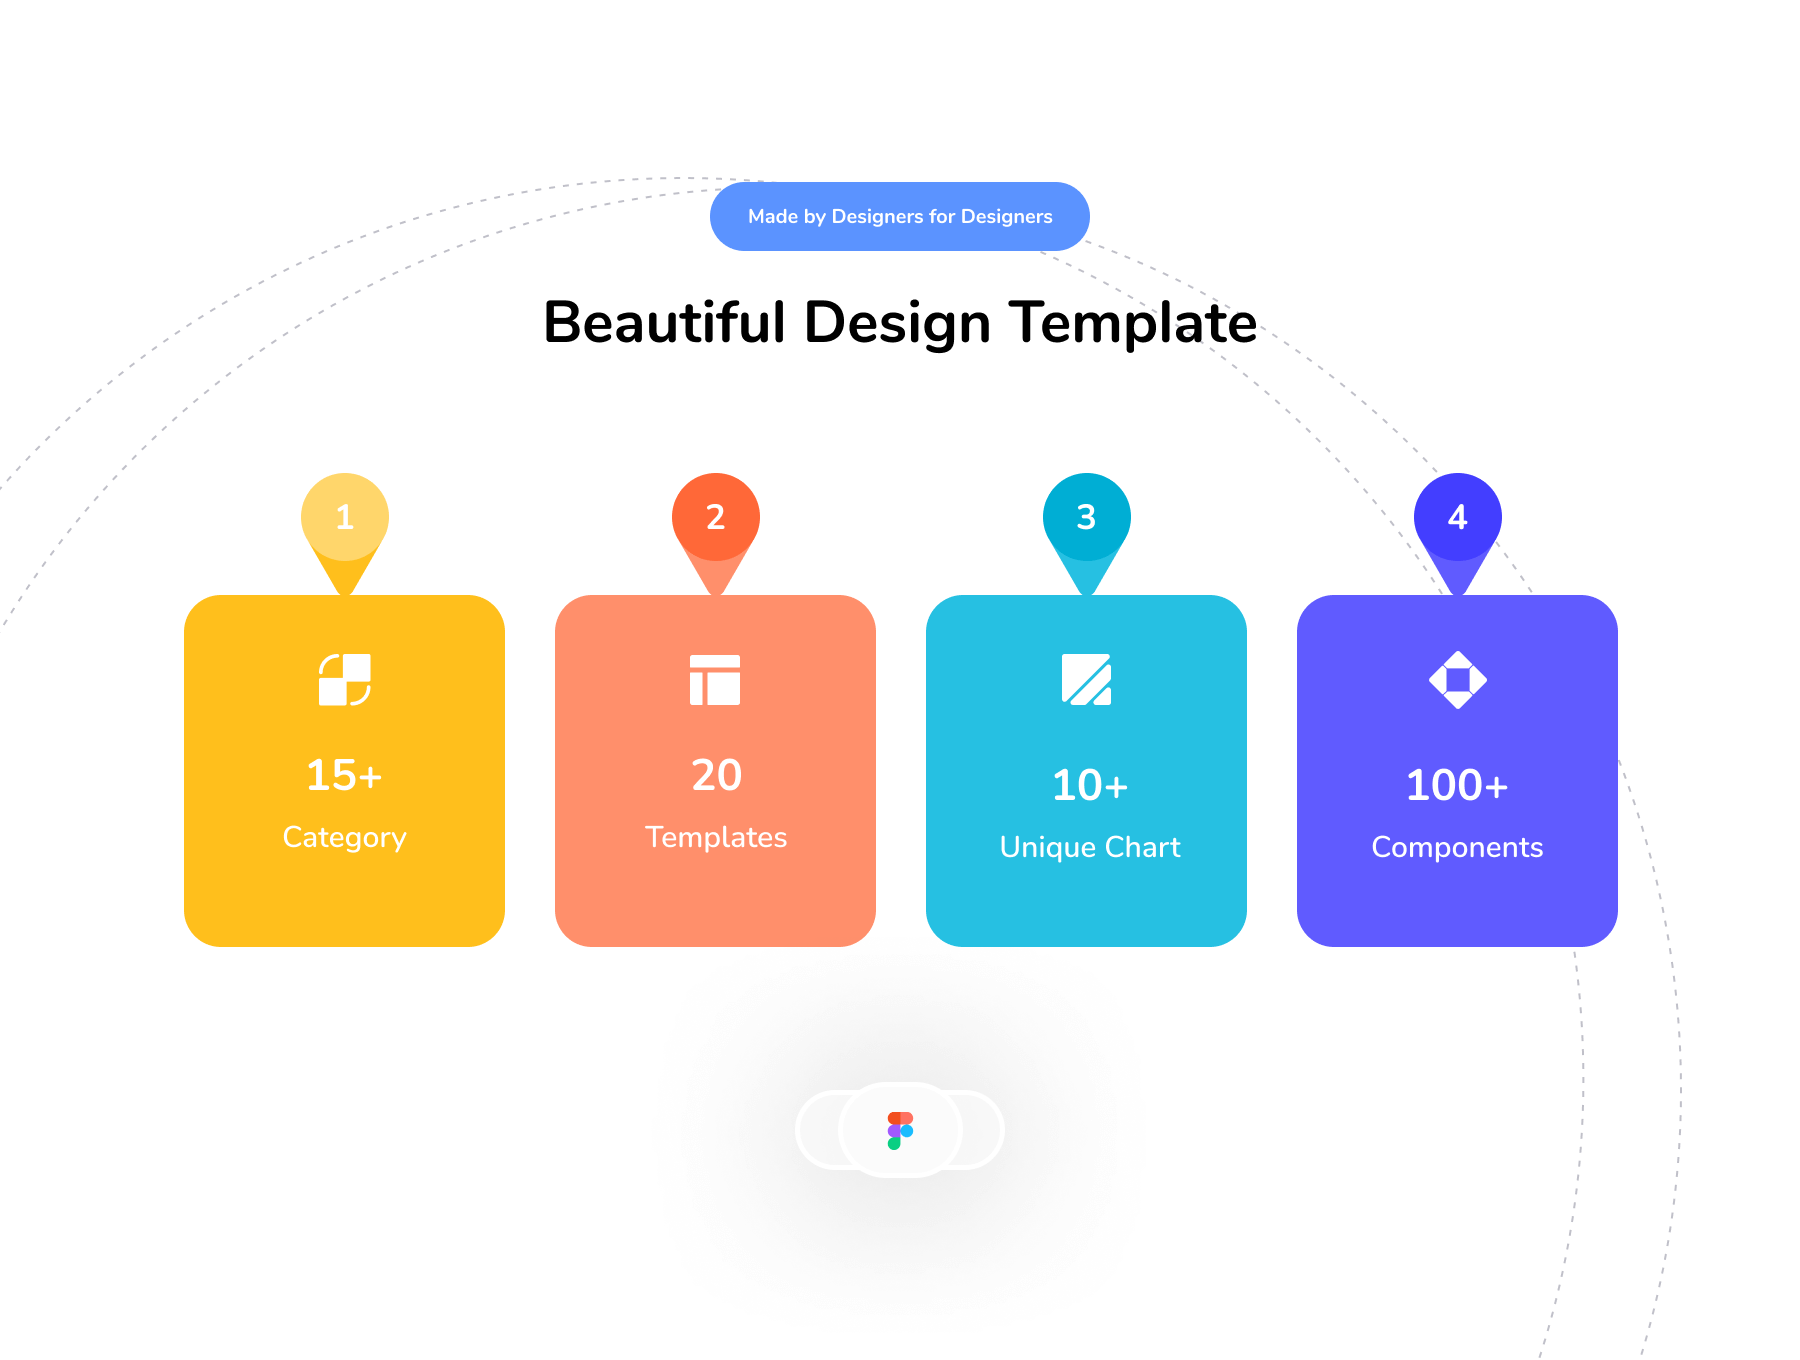This screenshot has width=1800, height=1360.
Task: Click the Components label text
Action: [x=1457, y=848]
